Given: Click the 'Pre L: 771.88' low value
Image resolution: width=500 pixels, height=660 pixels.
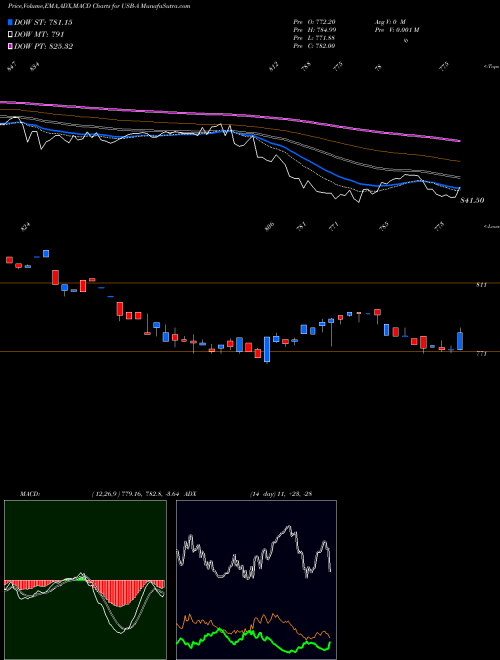Looking at the screenshot, I should [314, 38].
